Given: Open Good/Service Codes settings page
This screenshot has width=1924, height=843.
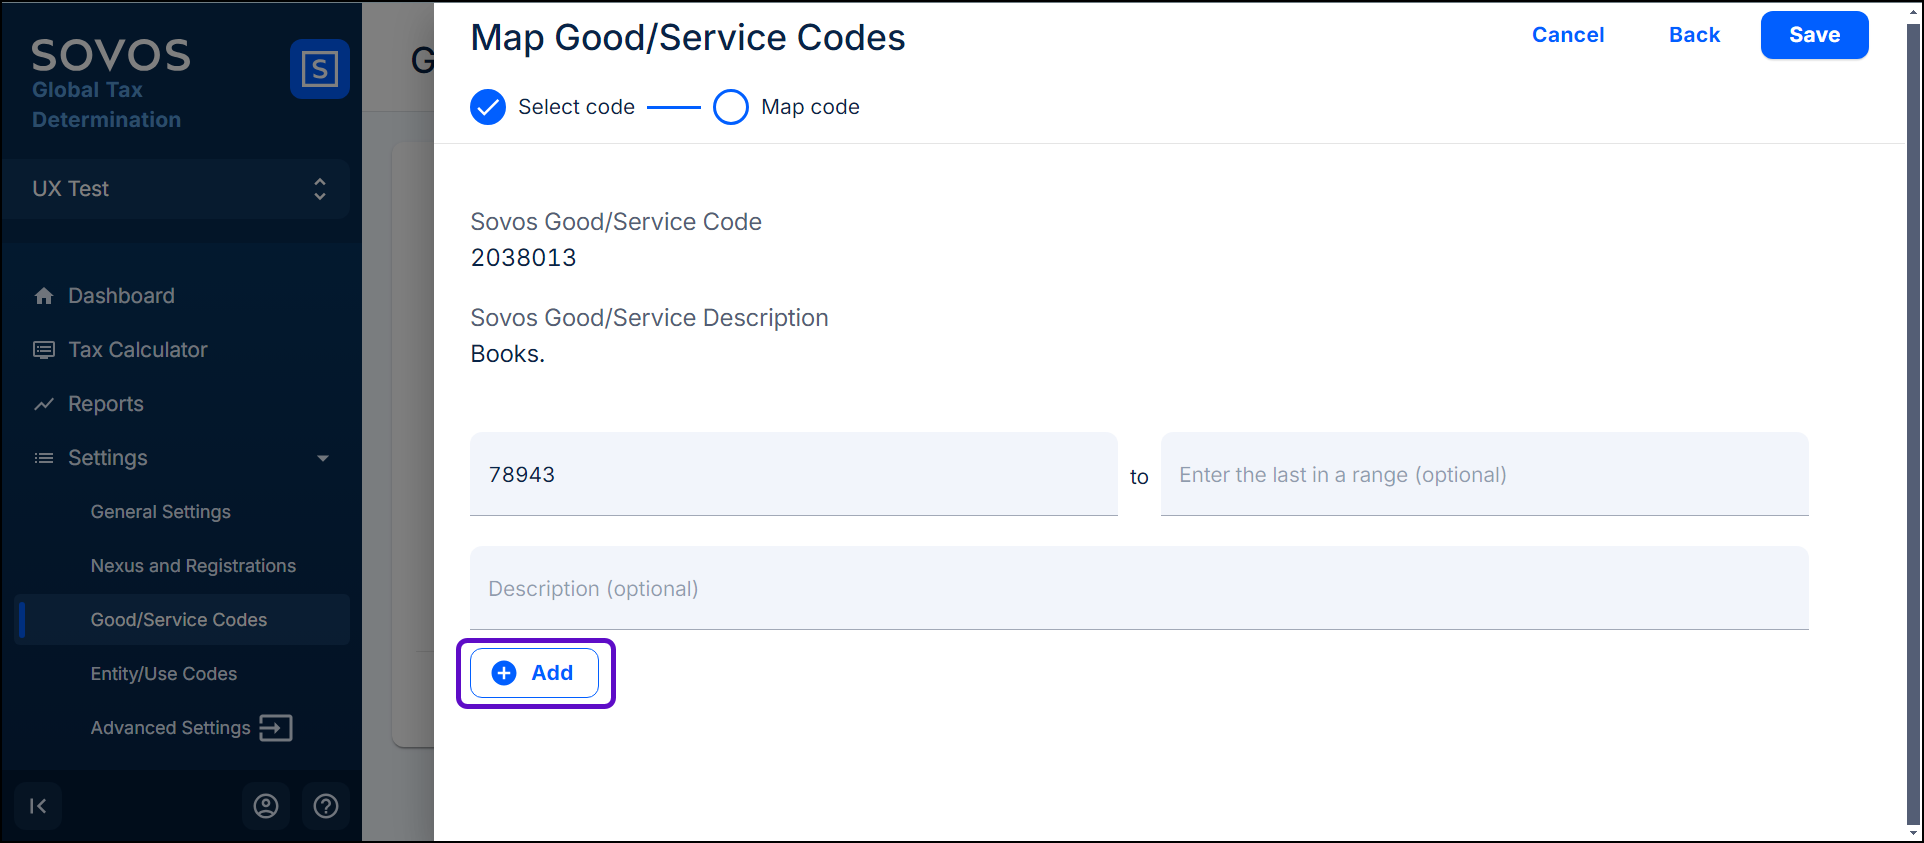Looking at the screenshot, I should 179,620.
